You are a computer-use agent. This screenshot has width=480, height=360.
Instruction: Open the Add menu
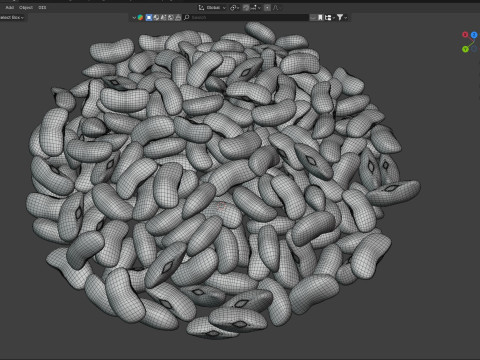(x=10, y=7)
